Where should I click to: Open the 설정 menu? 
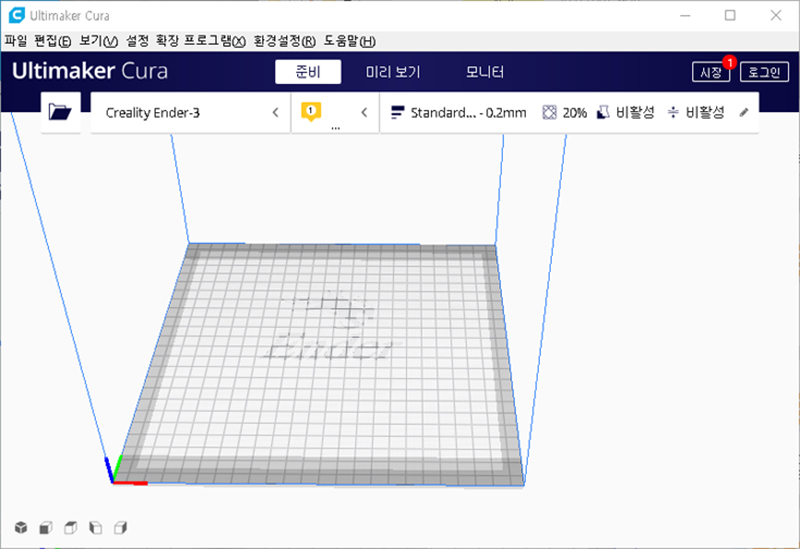click(x=137, y=41)
